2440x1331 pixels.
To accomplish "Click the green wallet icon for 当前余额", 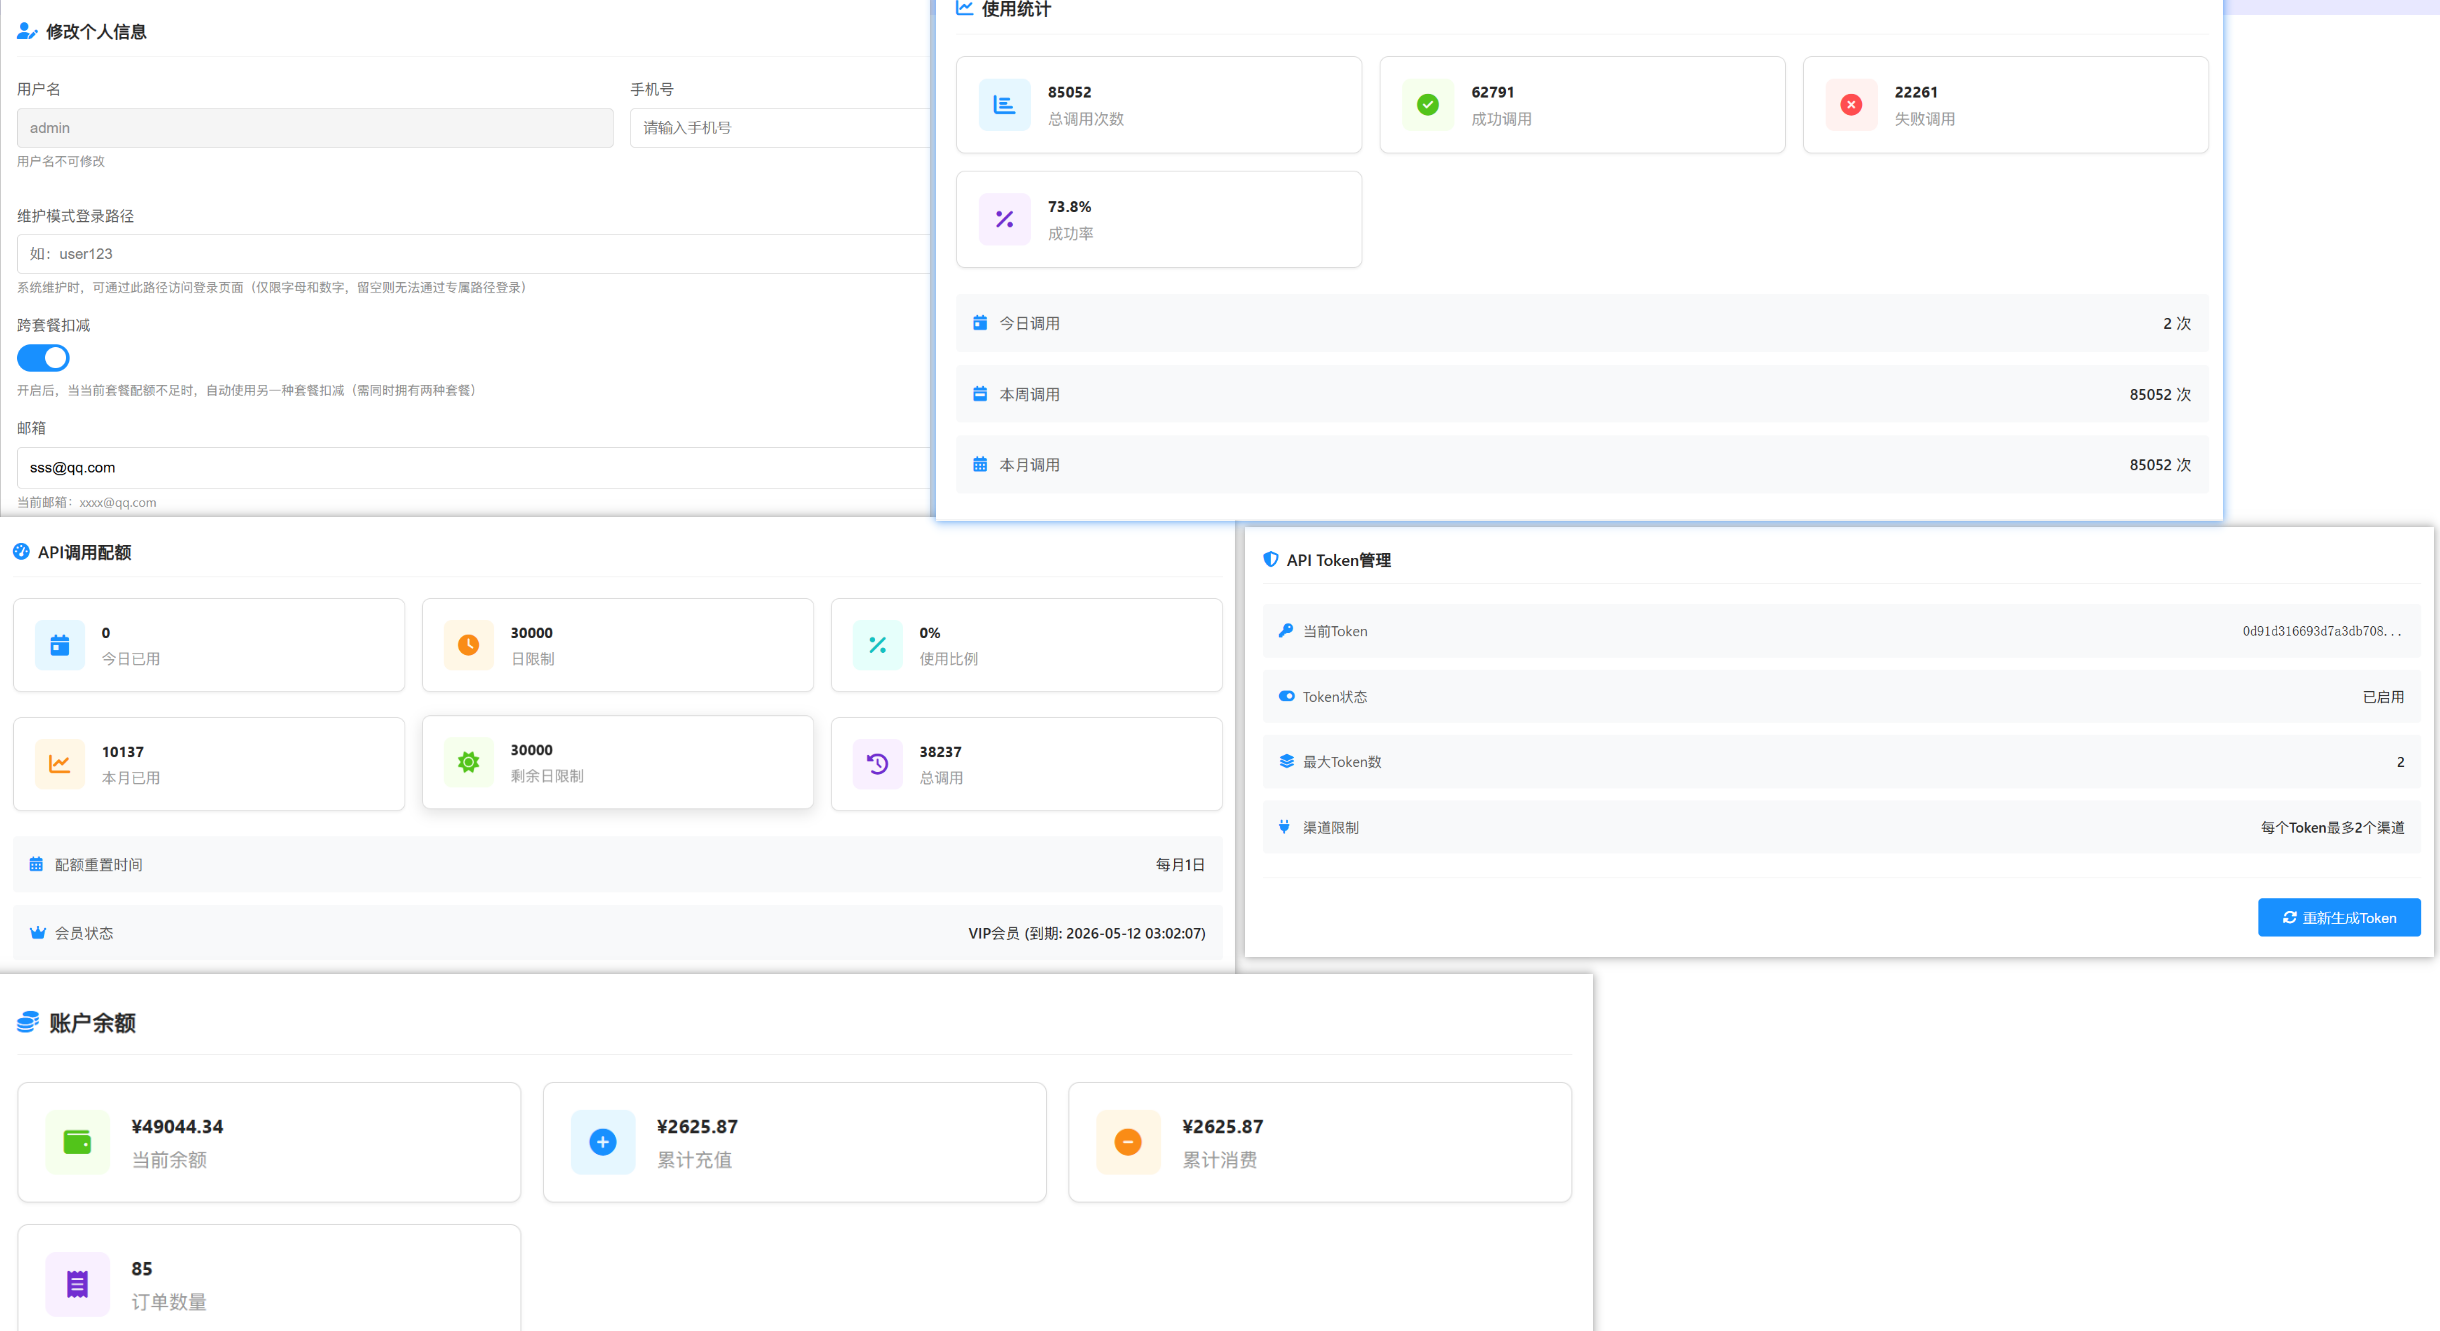I will pos(77,1142).
